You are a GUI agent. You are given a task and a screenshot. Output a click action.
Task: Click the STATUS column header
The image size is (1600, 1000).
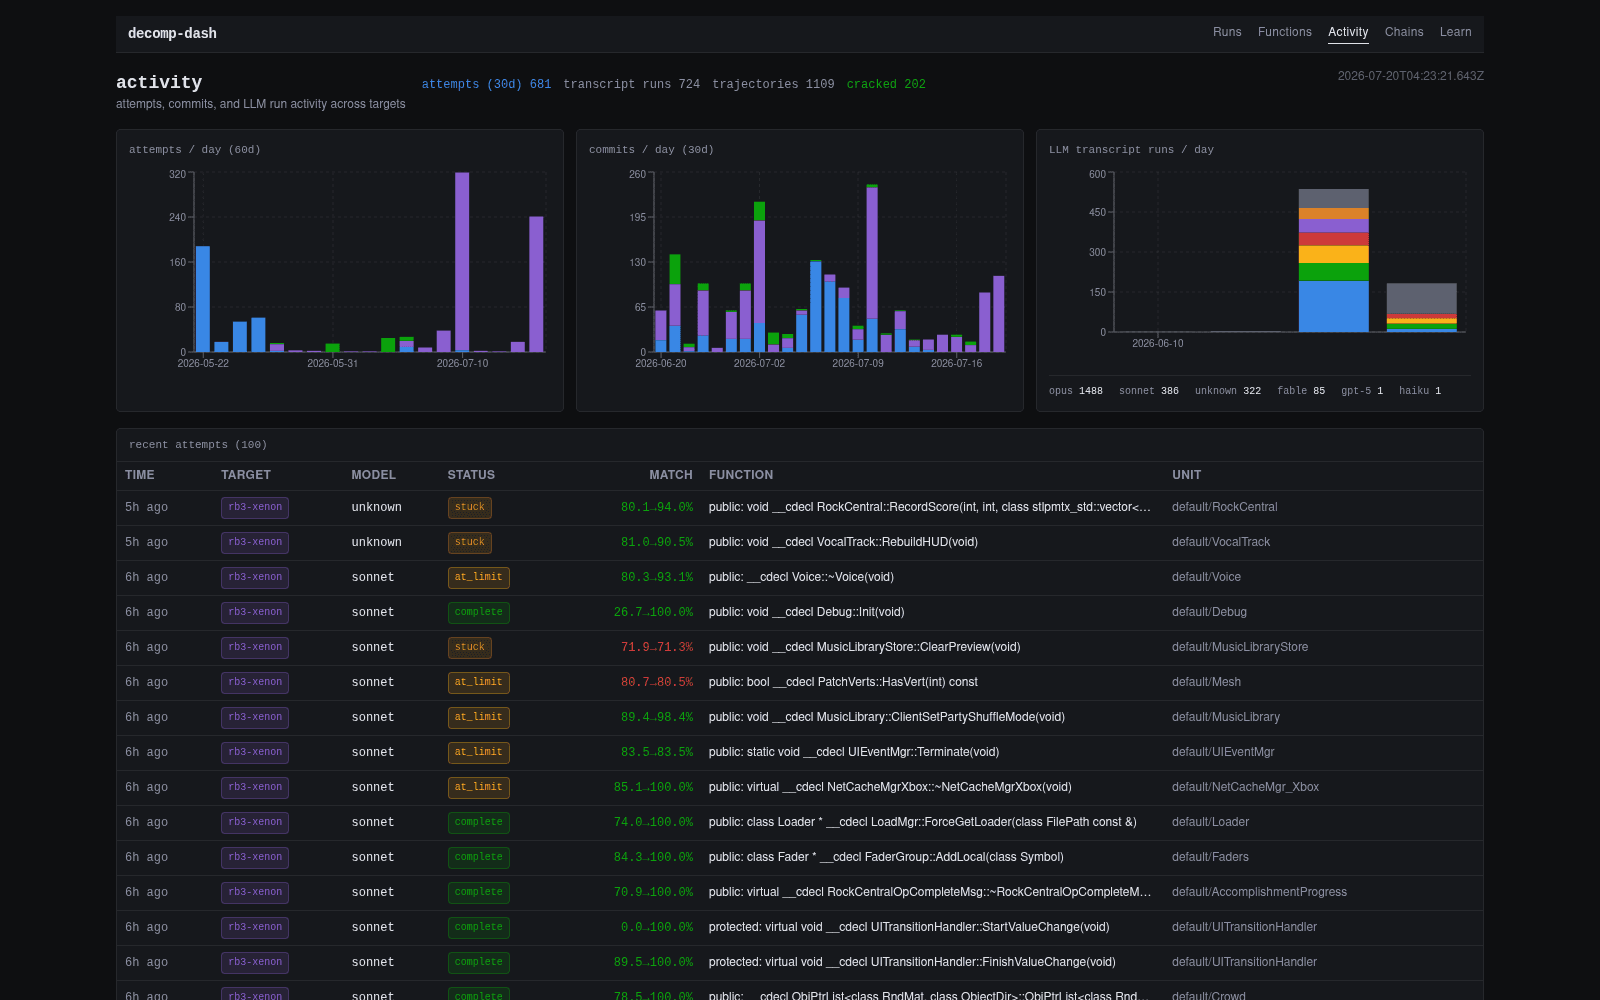point(471,475)
